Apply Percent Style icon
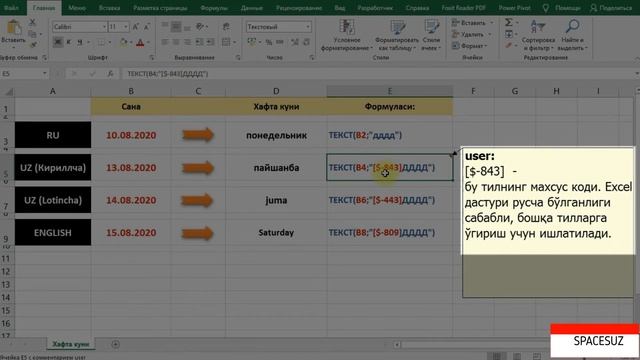This screenshot has height=360, width=640. (x=269, y=42)
